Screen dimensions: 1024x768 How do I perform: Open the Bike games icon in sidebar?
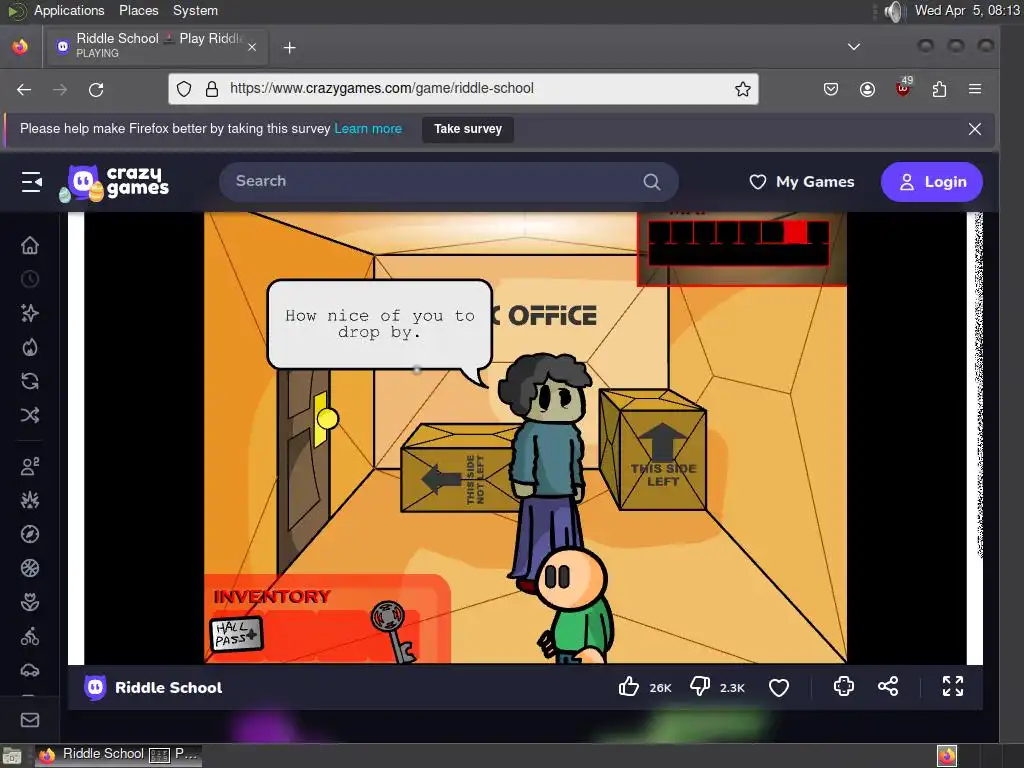click(x=30, y=636)
